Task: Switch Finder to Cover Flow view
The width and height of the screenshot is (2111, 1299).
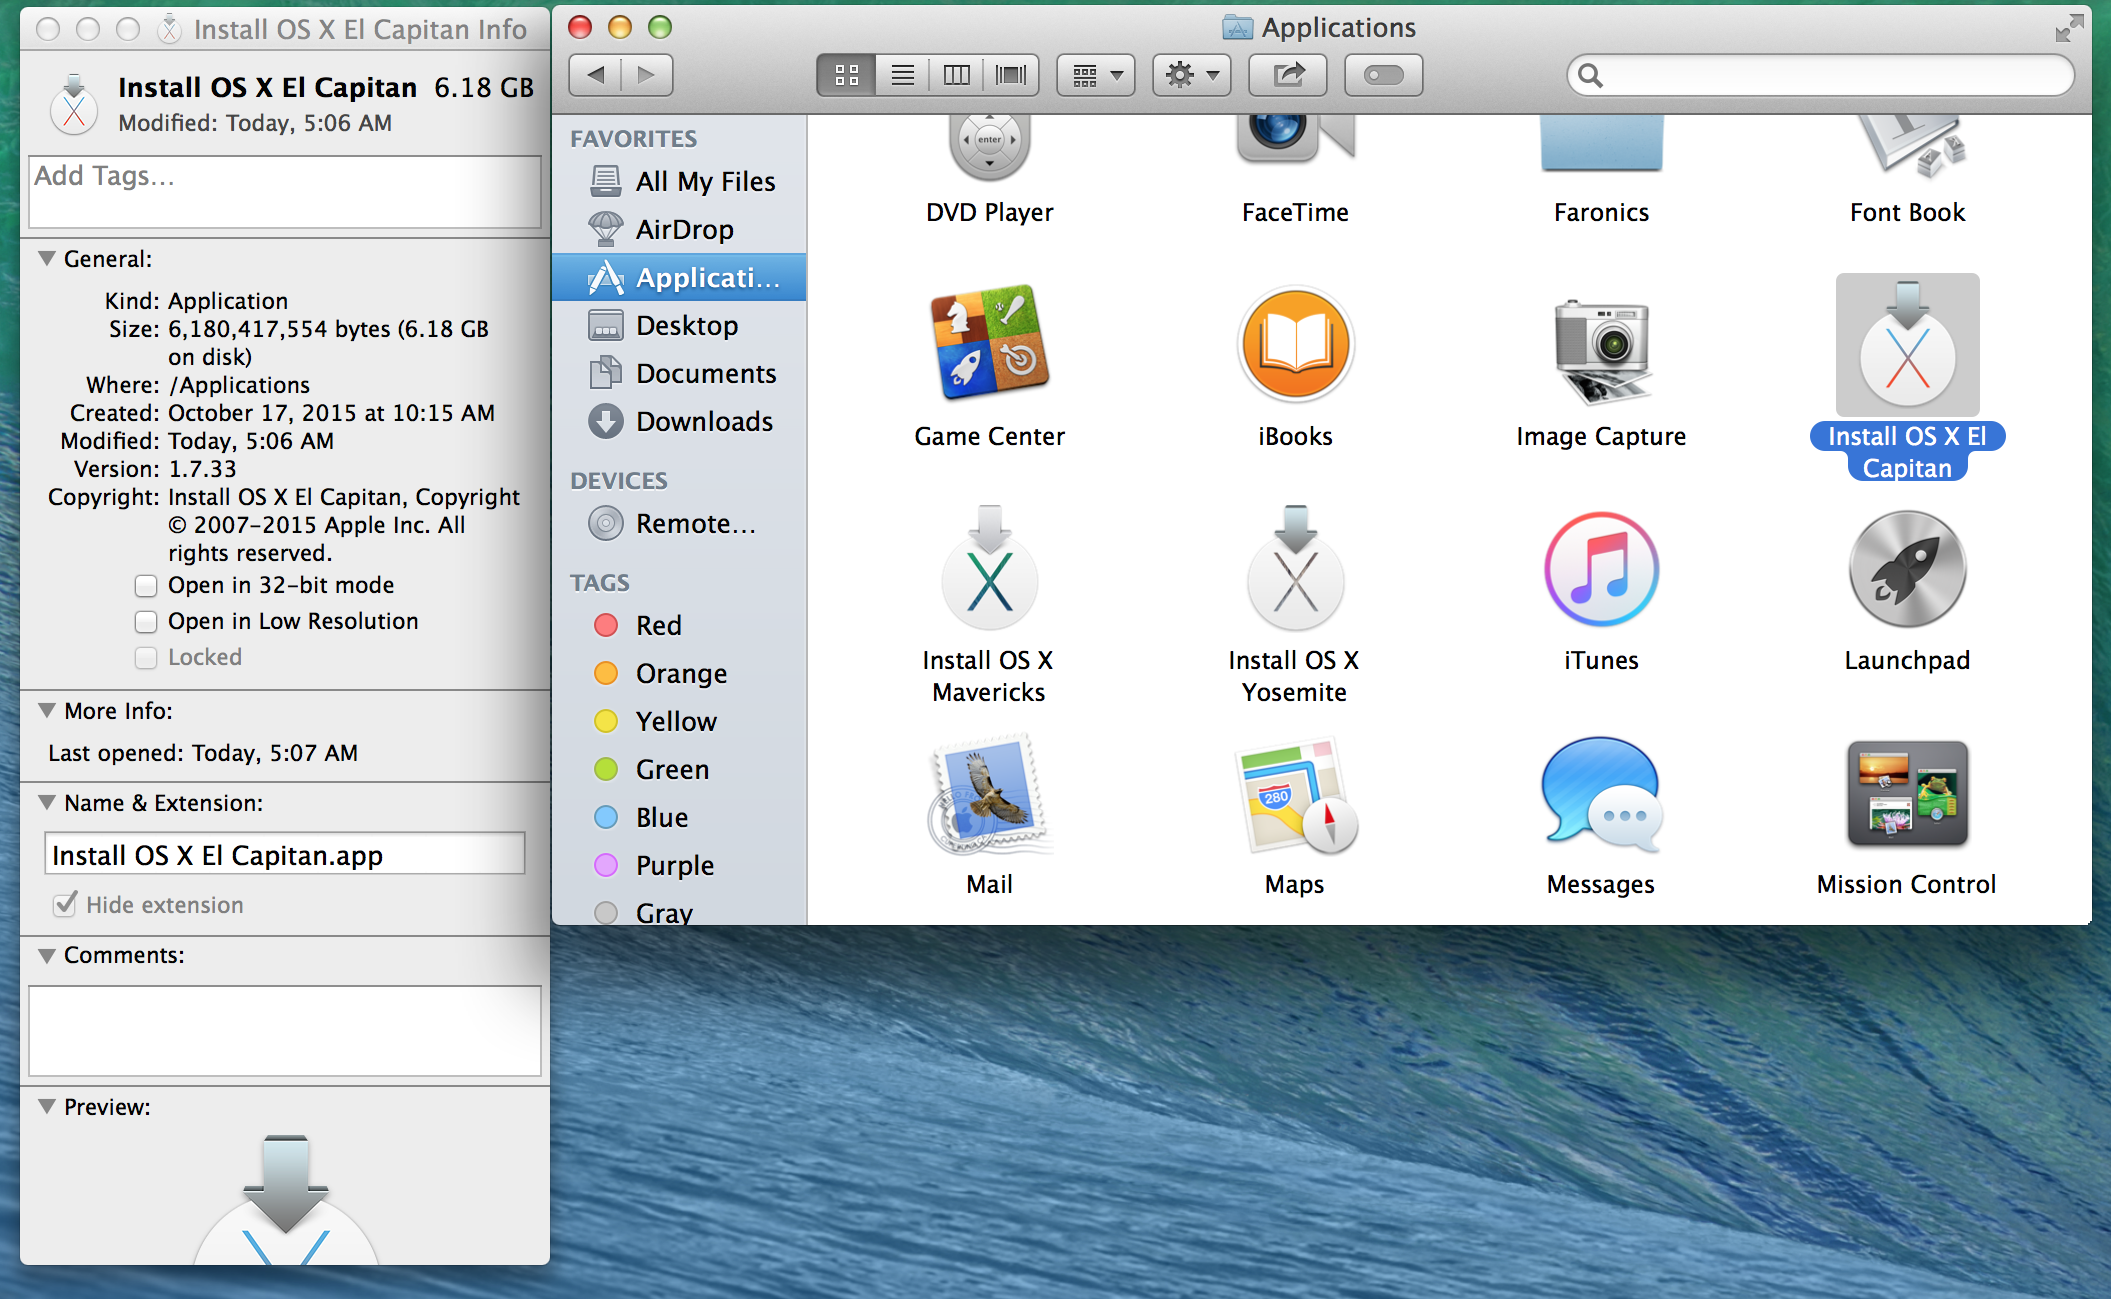Action: 1011,76
